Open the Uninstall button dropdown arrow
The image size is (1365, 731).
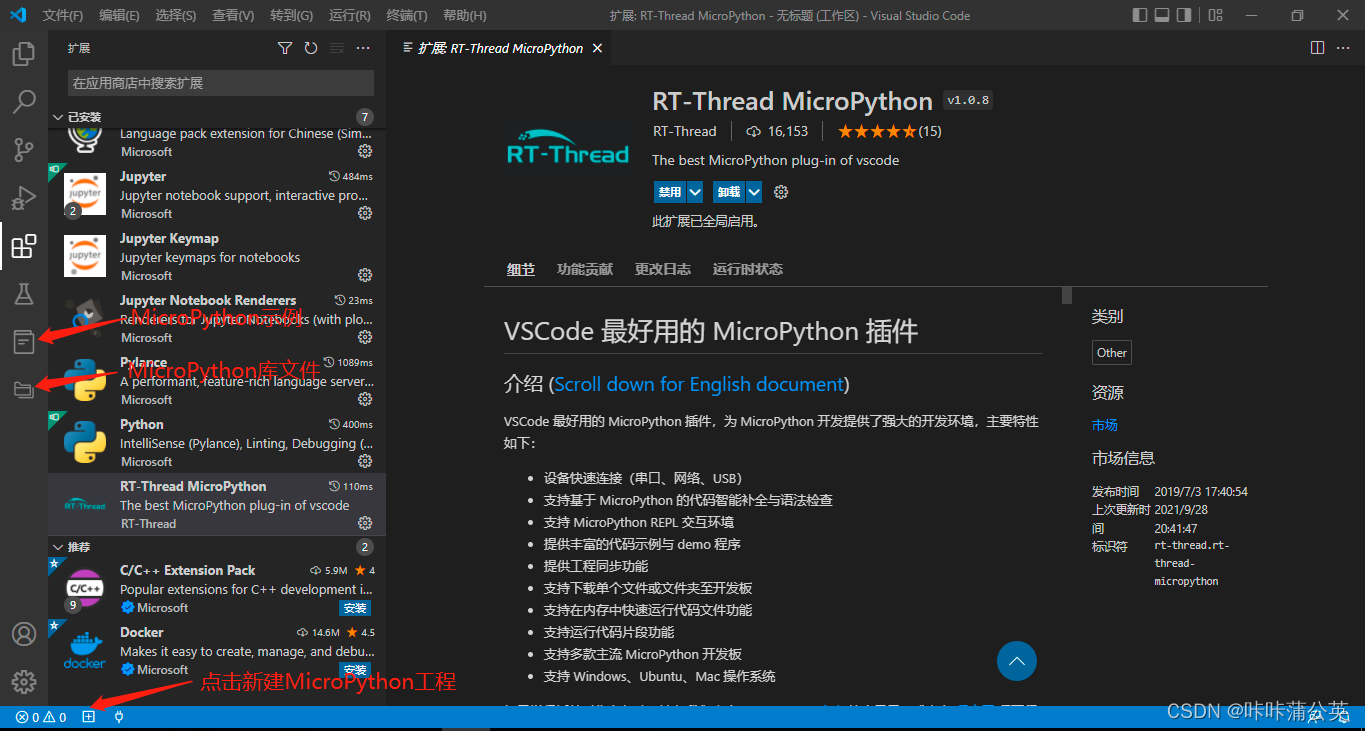(754, 192)
